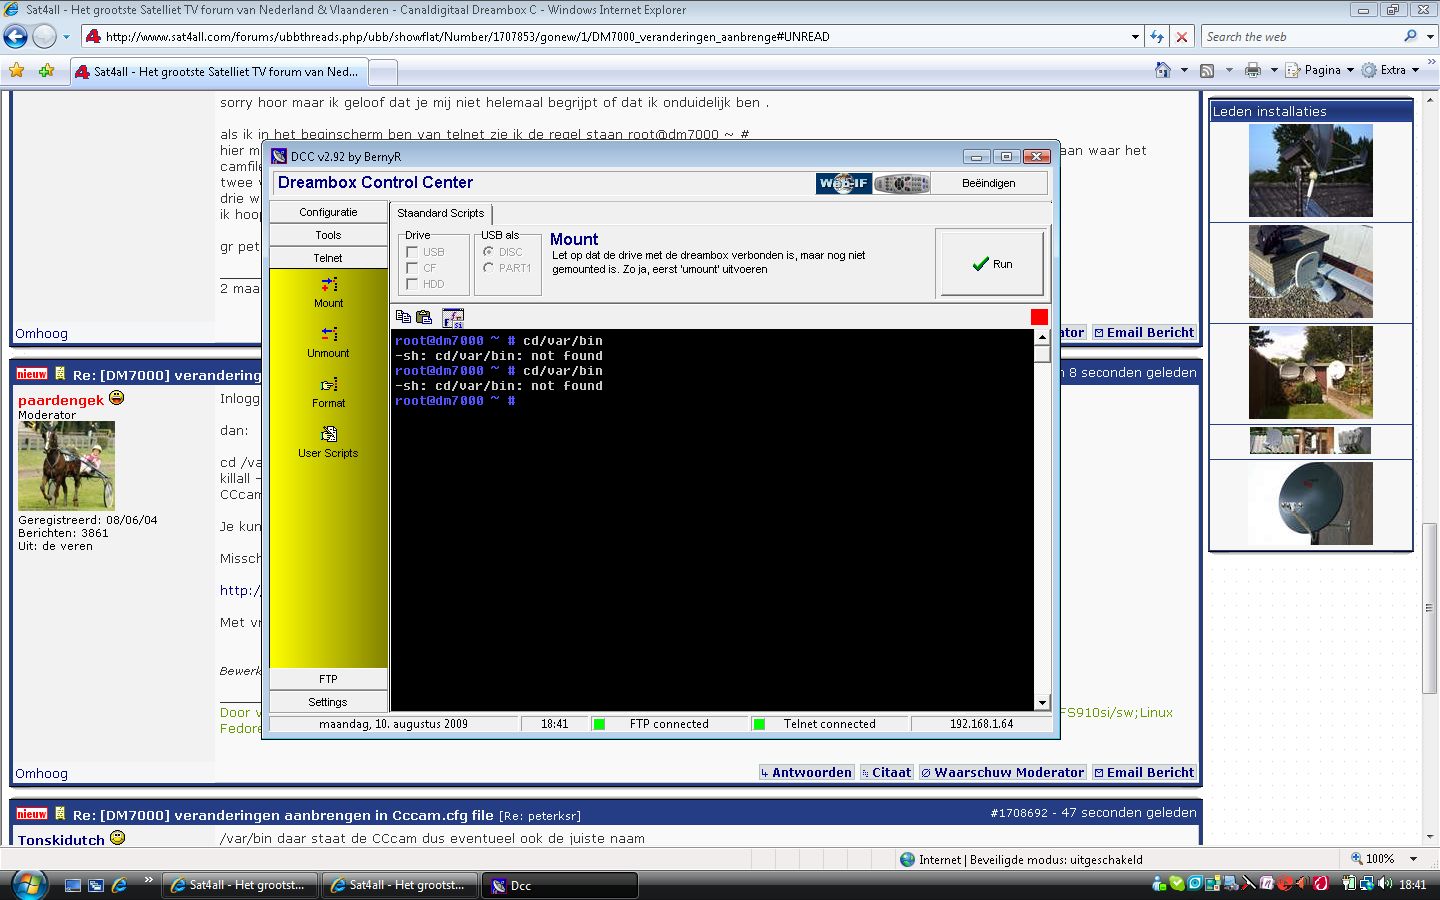Screen dimensions: 1440x900
Task: Select the PART1 radio button
Action: click(x=488, y=267)
